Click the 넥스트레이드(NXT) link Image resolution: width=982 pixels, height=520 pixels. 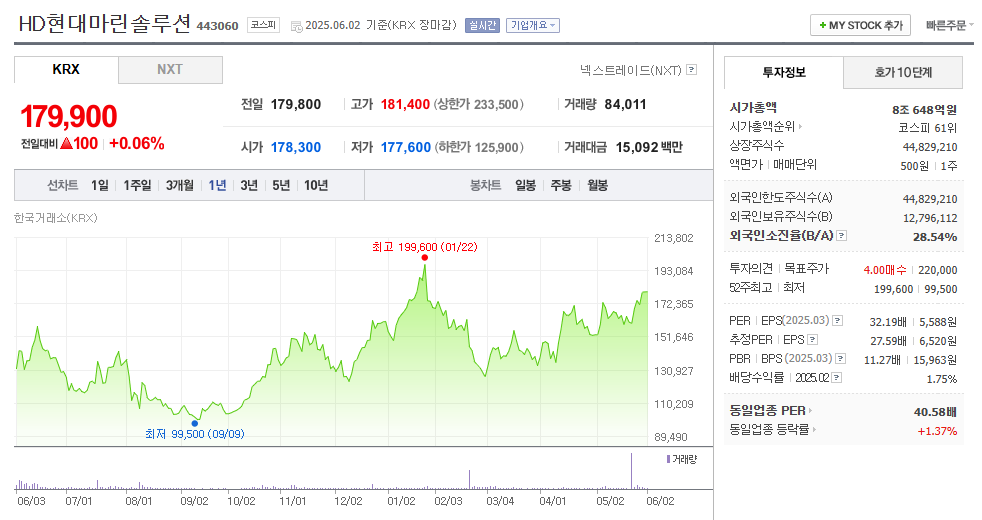pyautogui.click(x=631, y=70)
